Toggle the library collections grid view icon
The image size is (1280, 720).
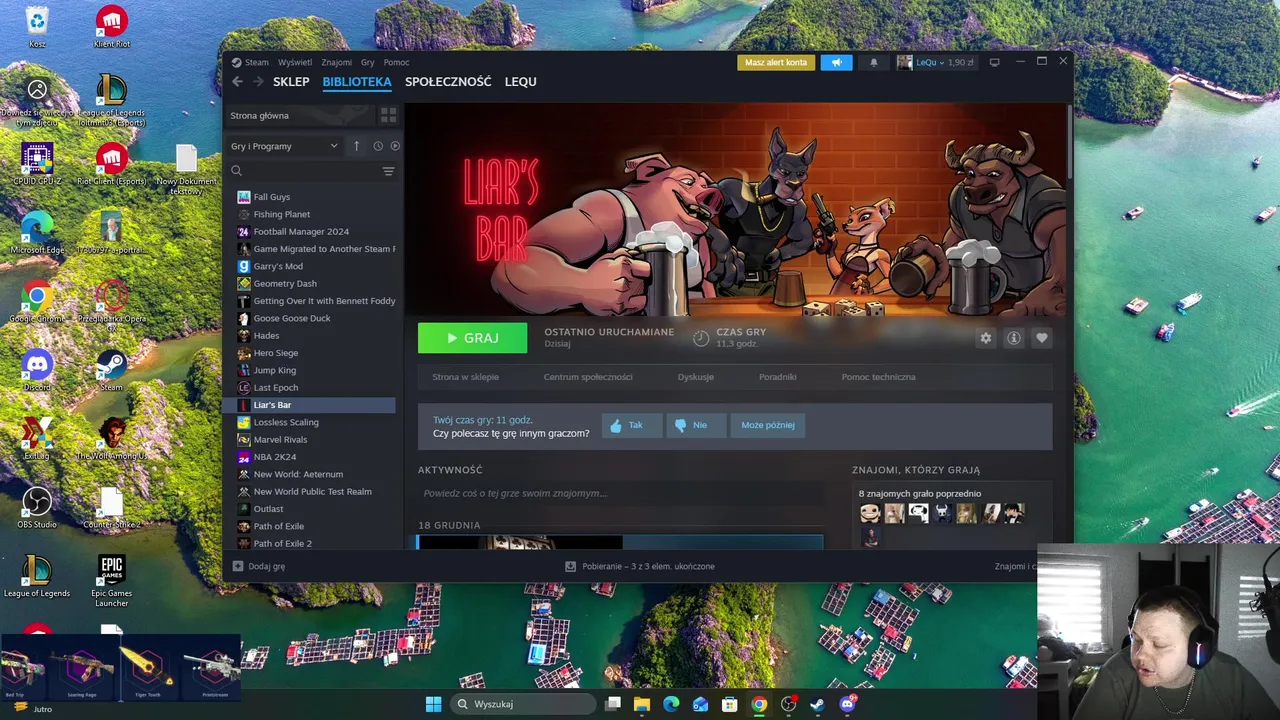tap(388, 115)
